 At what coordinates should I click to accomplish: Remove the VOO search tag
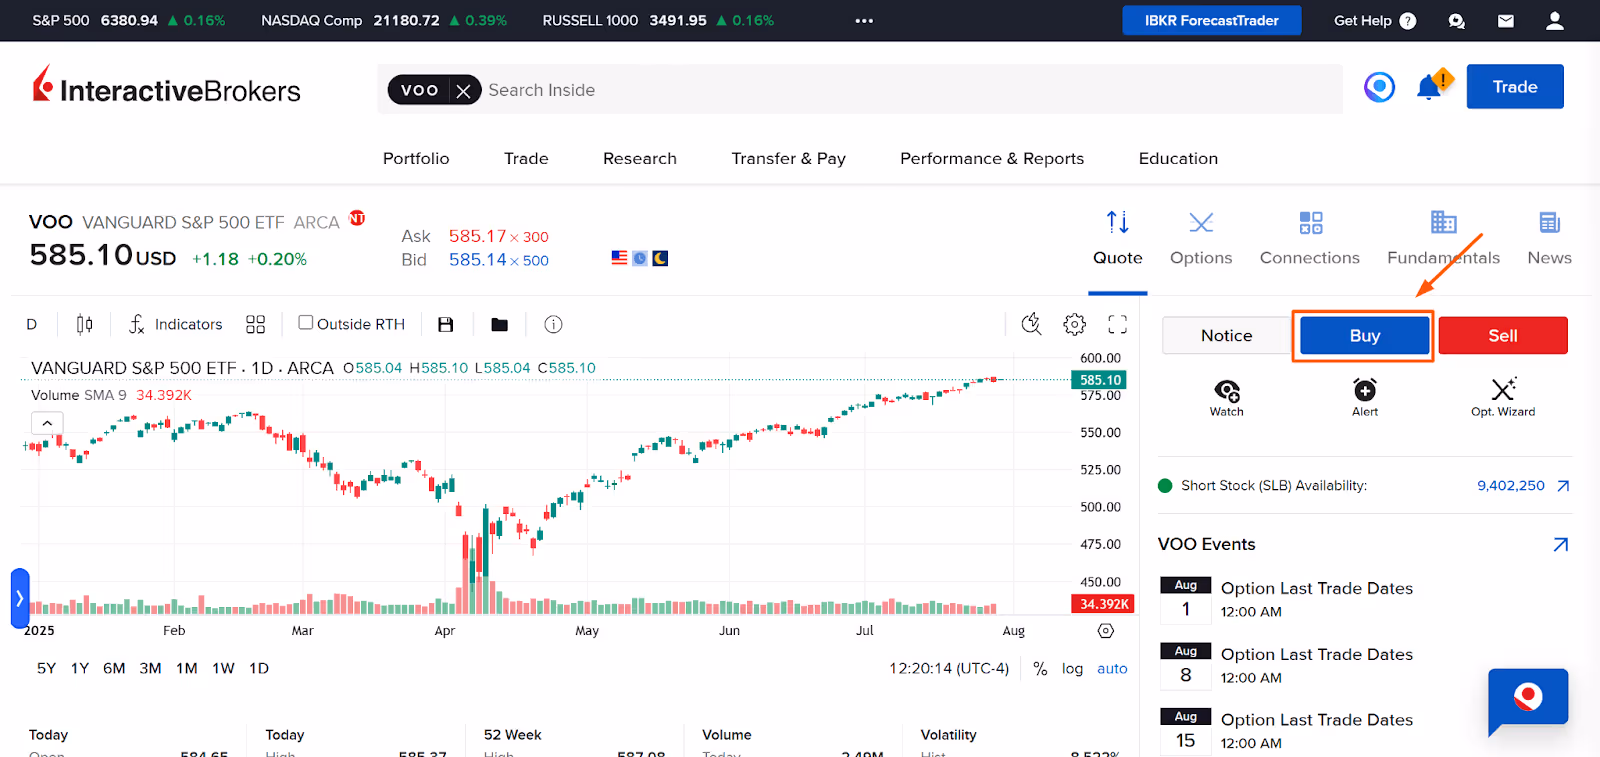point(463,91)
